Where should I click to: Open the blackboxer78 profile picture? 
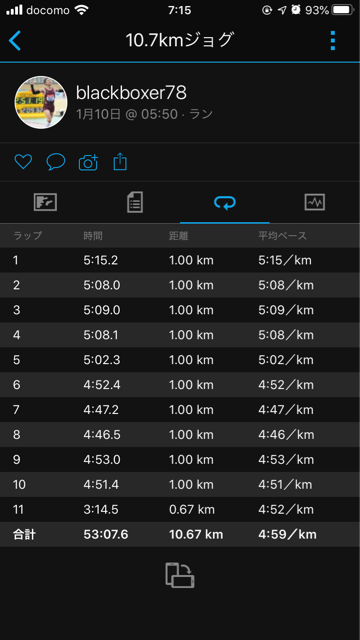[41, 102]
